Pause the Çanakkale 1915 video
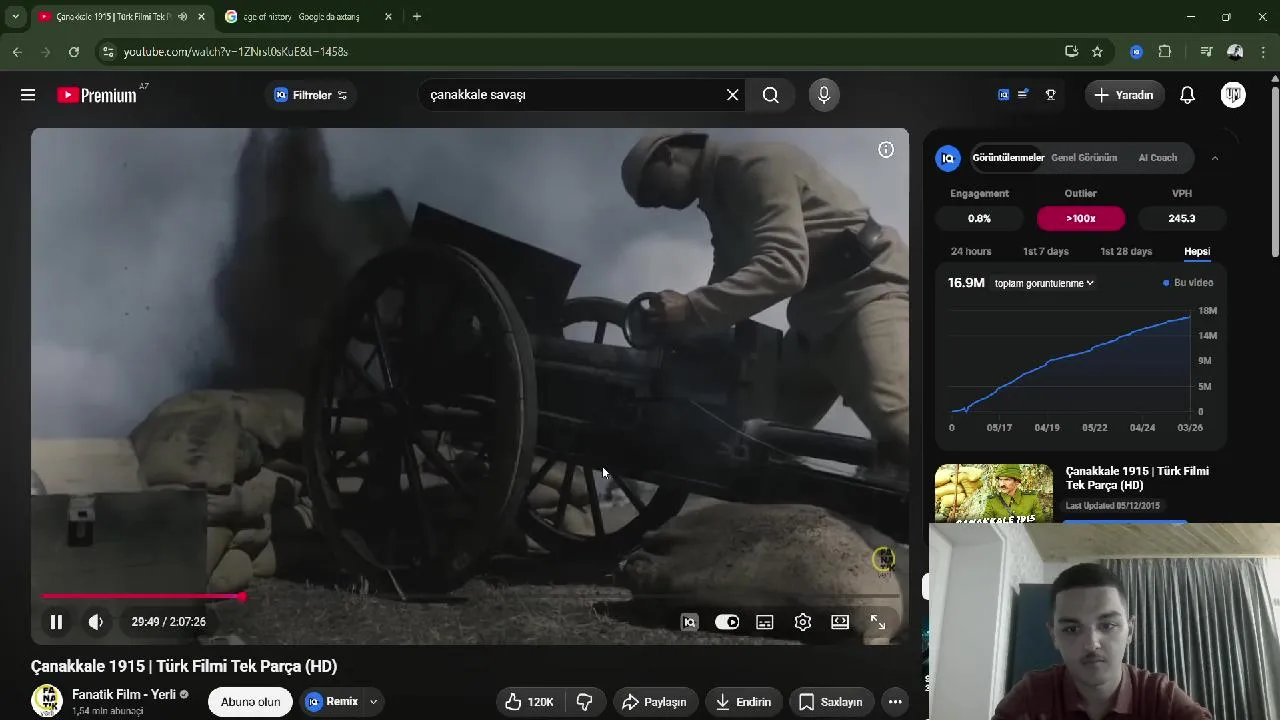This screenshot has width=1280, height=720. [x=56, y=622]
